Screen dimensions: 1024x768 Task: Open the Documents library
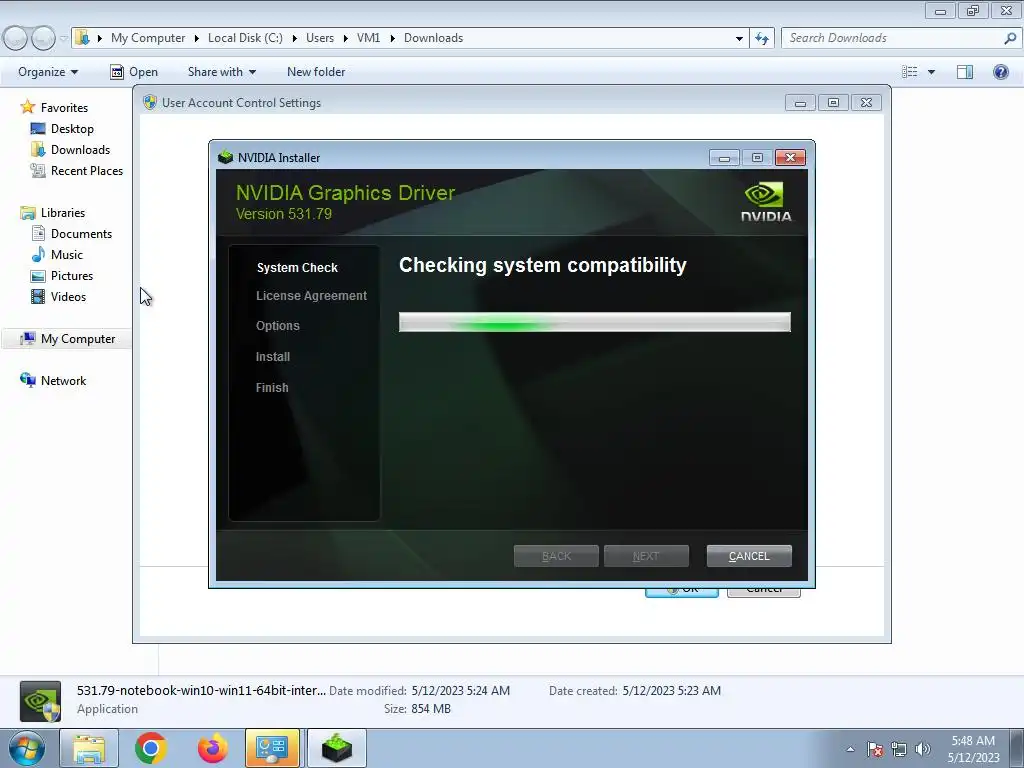(81, 234)
